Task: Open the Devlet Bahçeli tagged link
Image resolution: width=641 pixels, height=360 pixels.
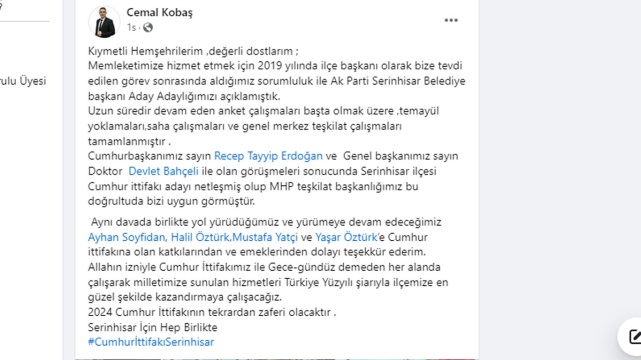Action: coord(163,171)
